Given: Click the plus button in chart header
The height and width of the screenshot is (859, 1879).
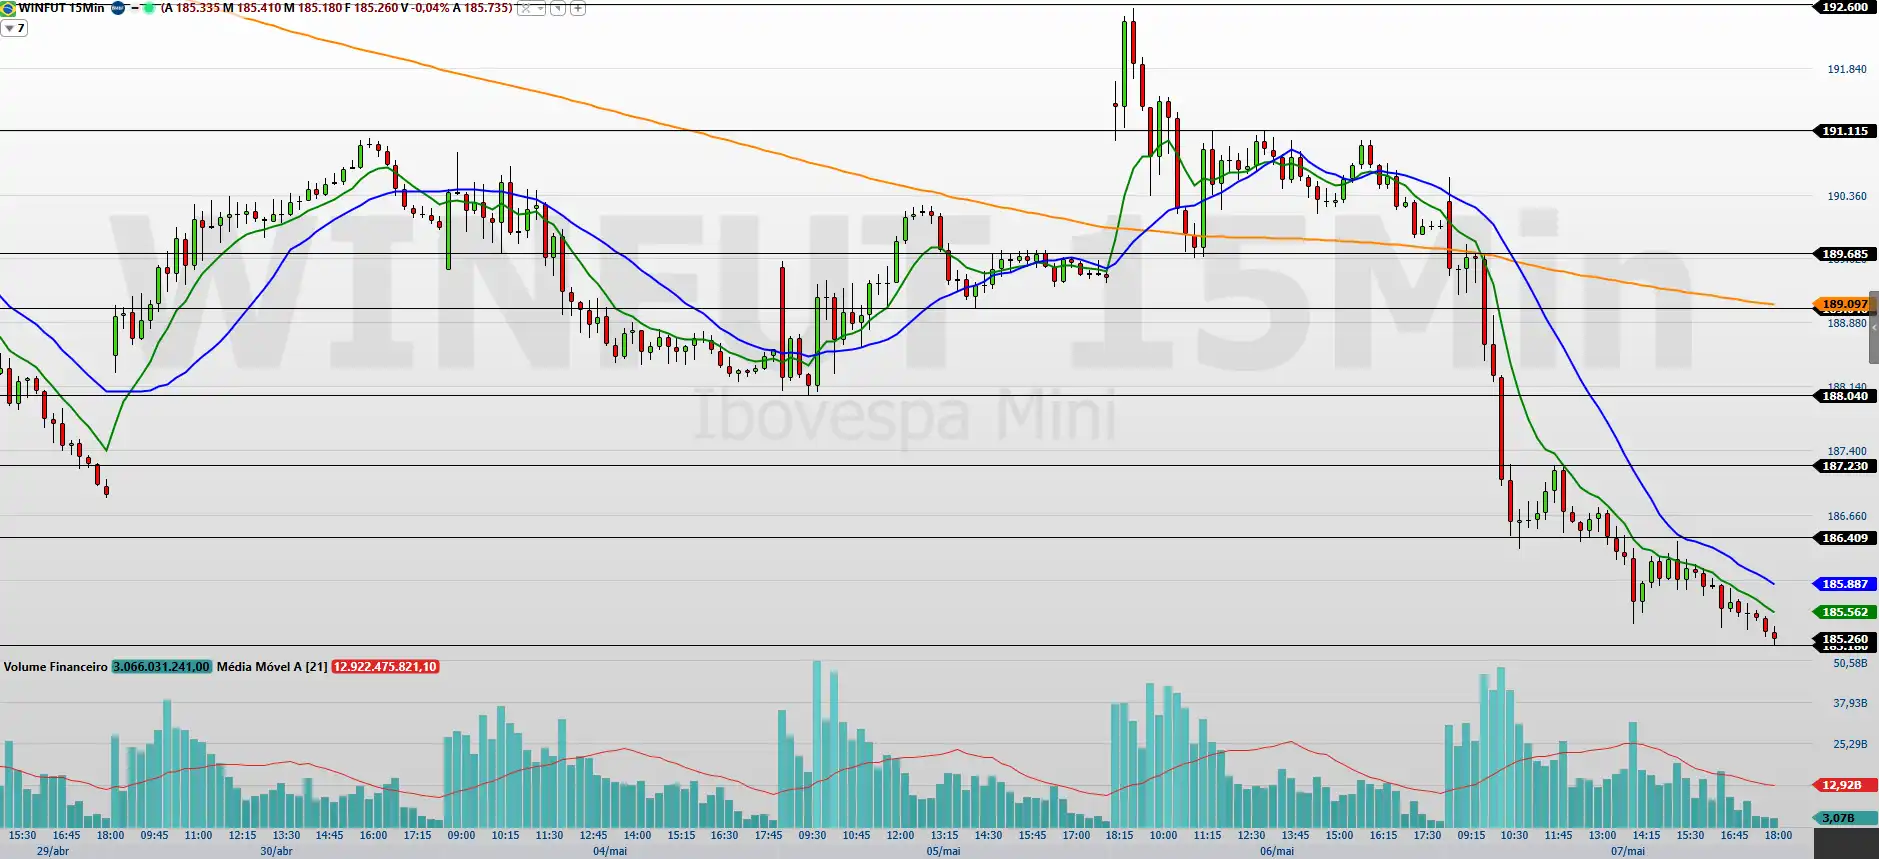Looking at the screenshot, I should pyautogui.click(x=578, y=8).
